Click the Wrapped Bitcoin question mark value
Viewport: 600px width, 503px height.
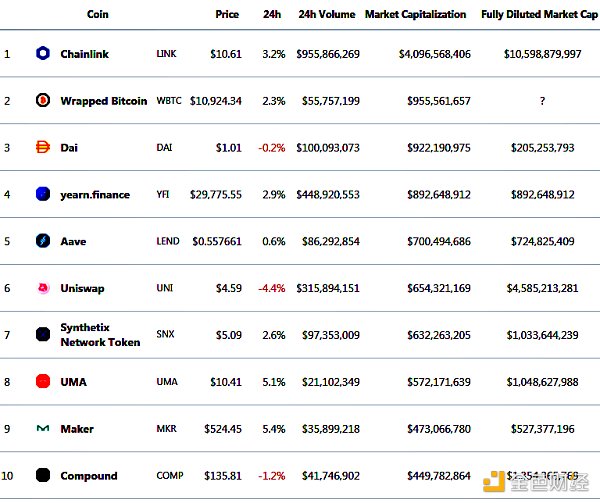click(x=541, y=100)
